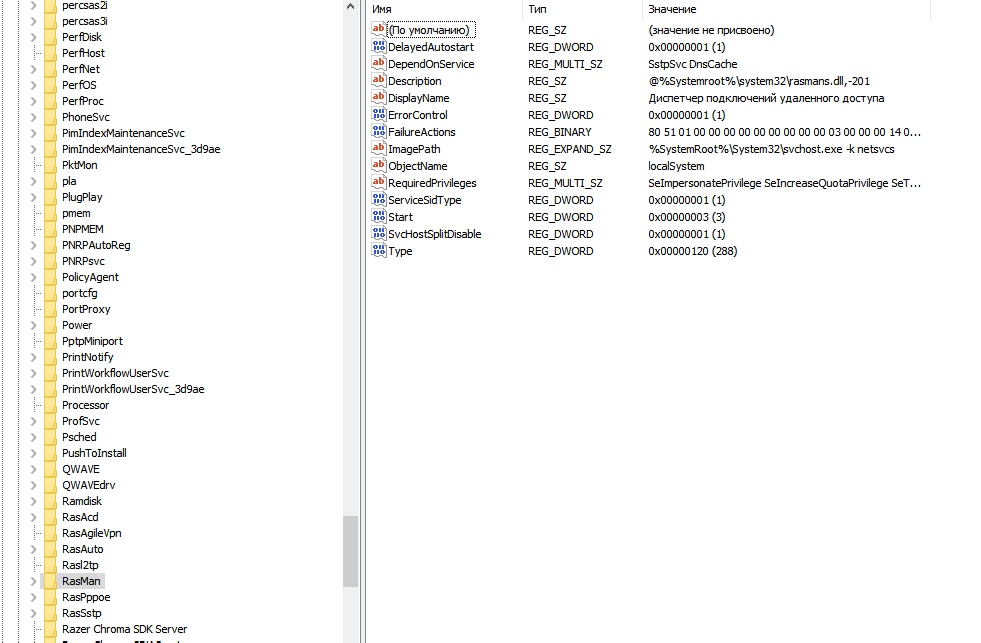
Task: Select the Rasl2tp key
Action: [80, 565]
